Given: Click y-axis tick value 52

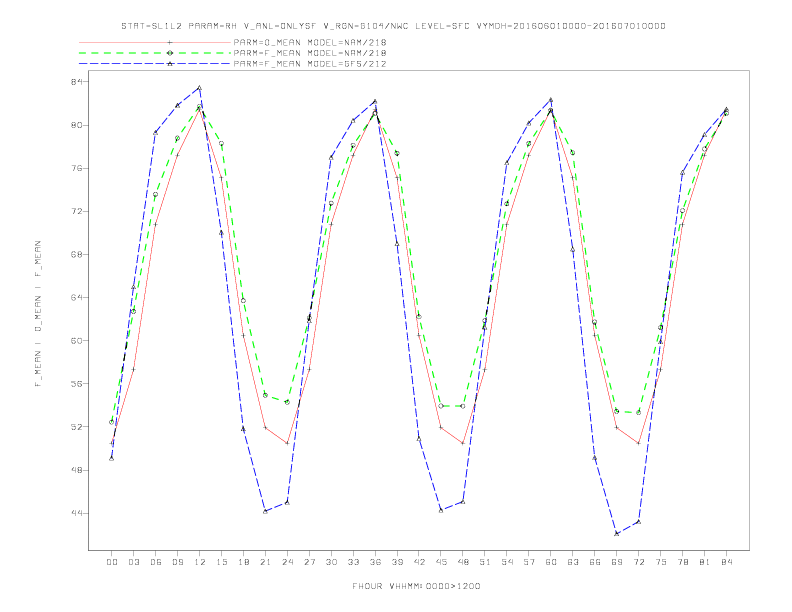Looking at the screenshot, I should pyautogui.click(x=77, y=427).
